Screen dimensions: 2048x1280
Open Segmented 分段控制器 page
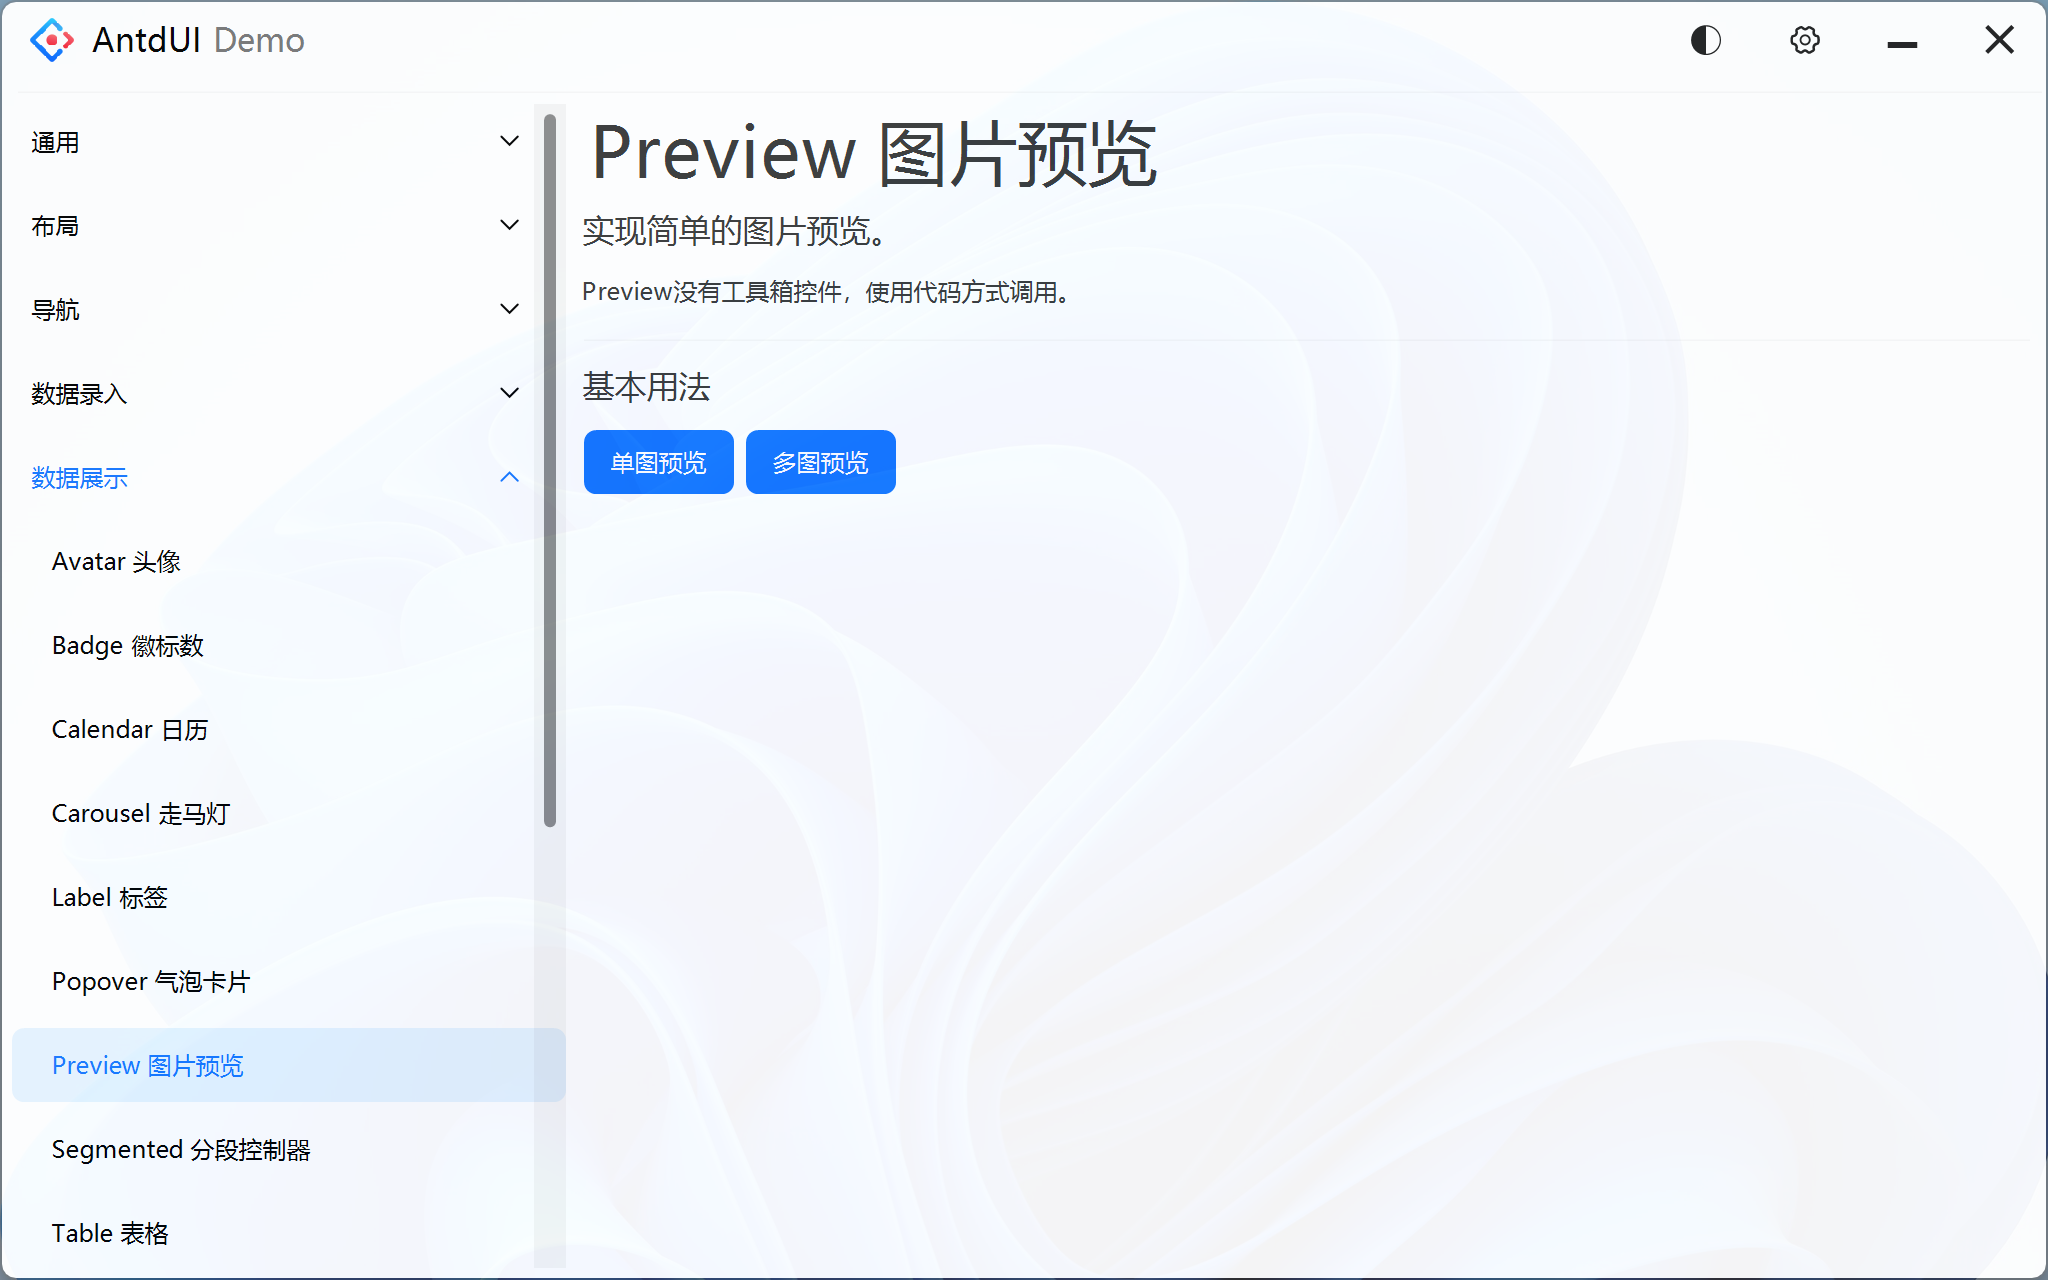click(181, 1149)
